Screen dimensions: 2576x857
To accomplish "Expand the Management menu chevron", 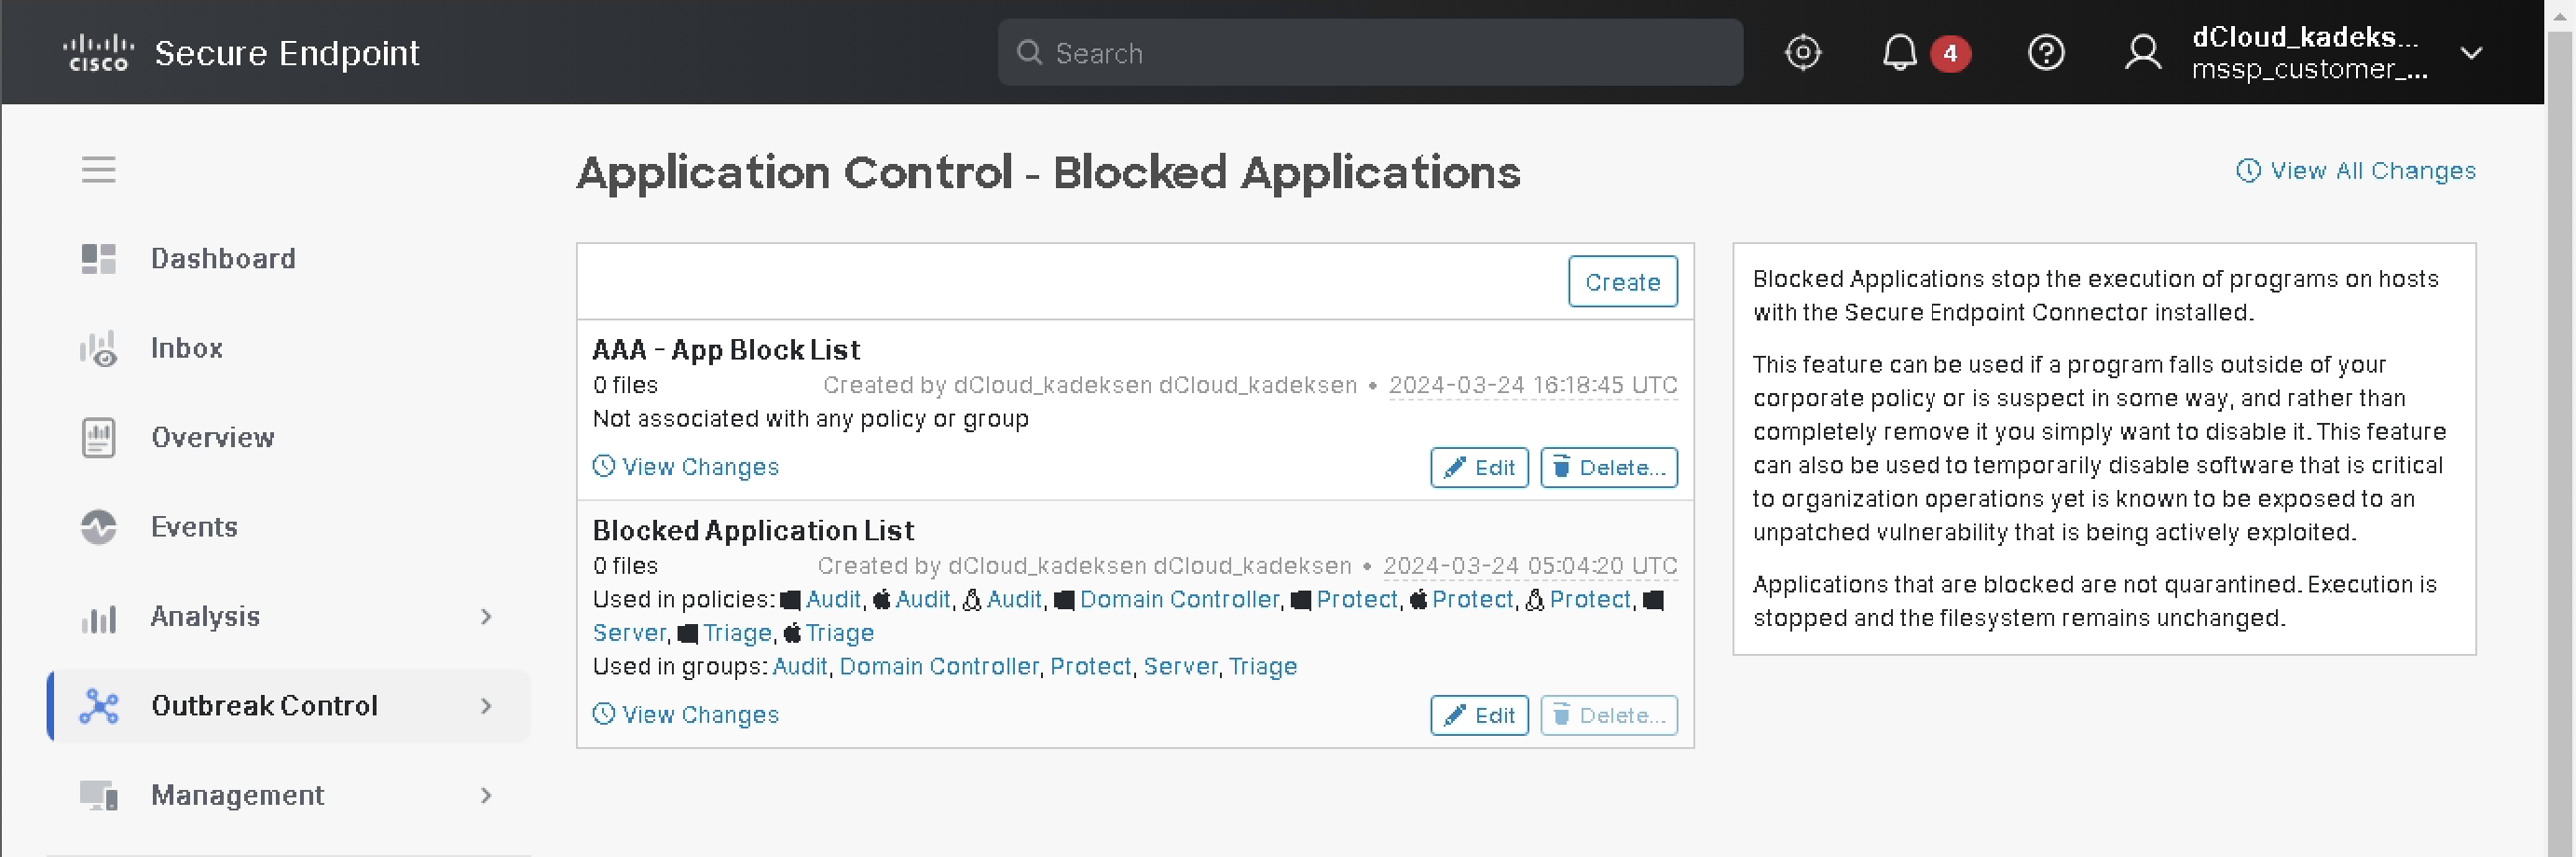I will pyautogui.click(x=486, y=796).
